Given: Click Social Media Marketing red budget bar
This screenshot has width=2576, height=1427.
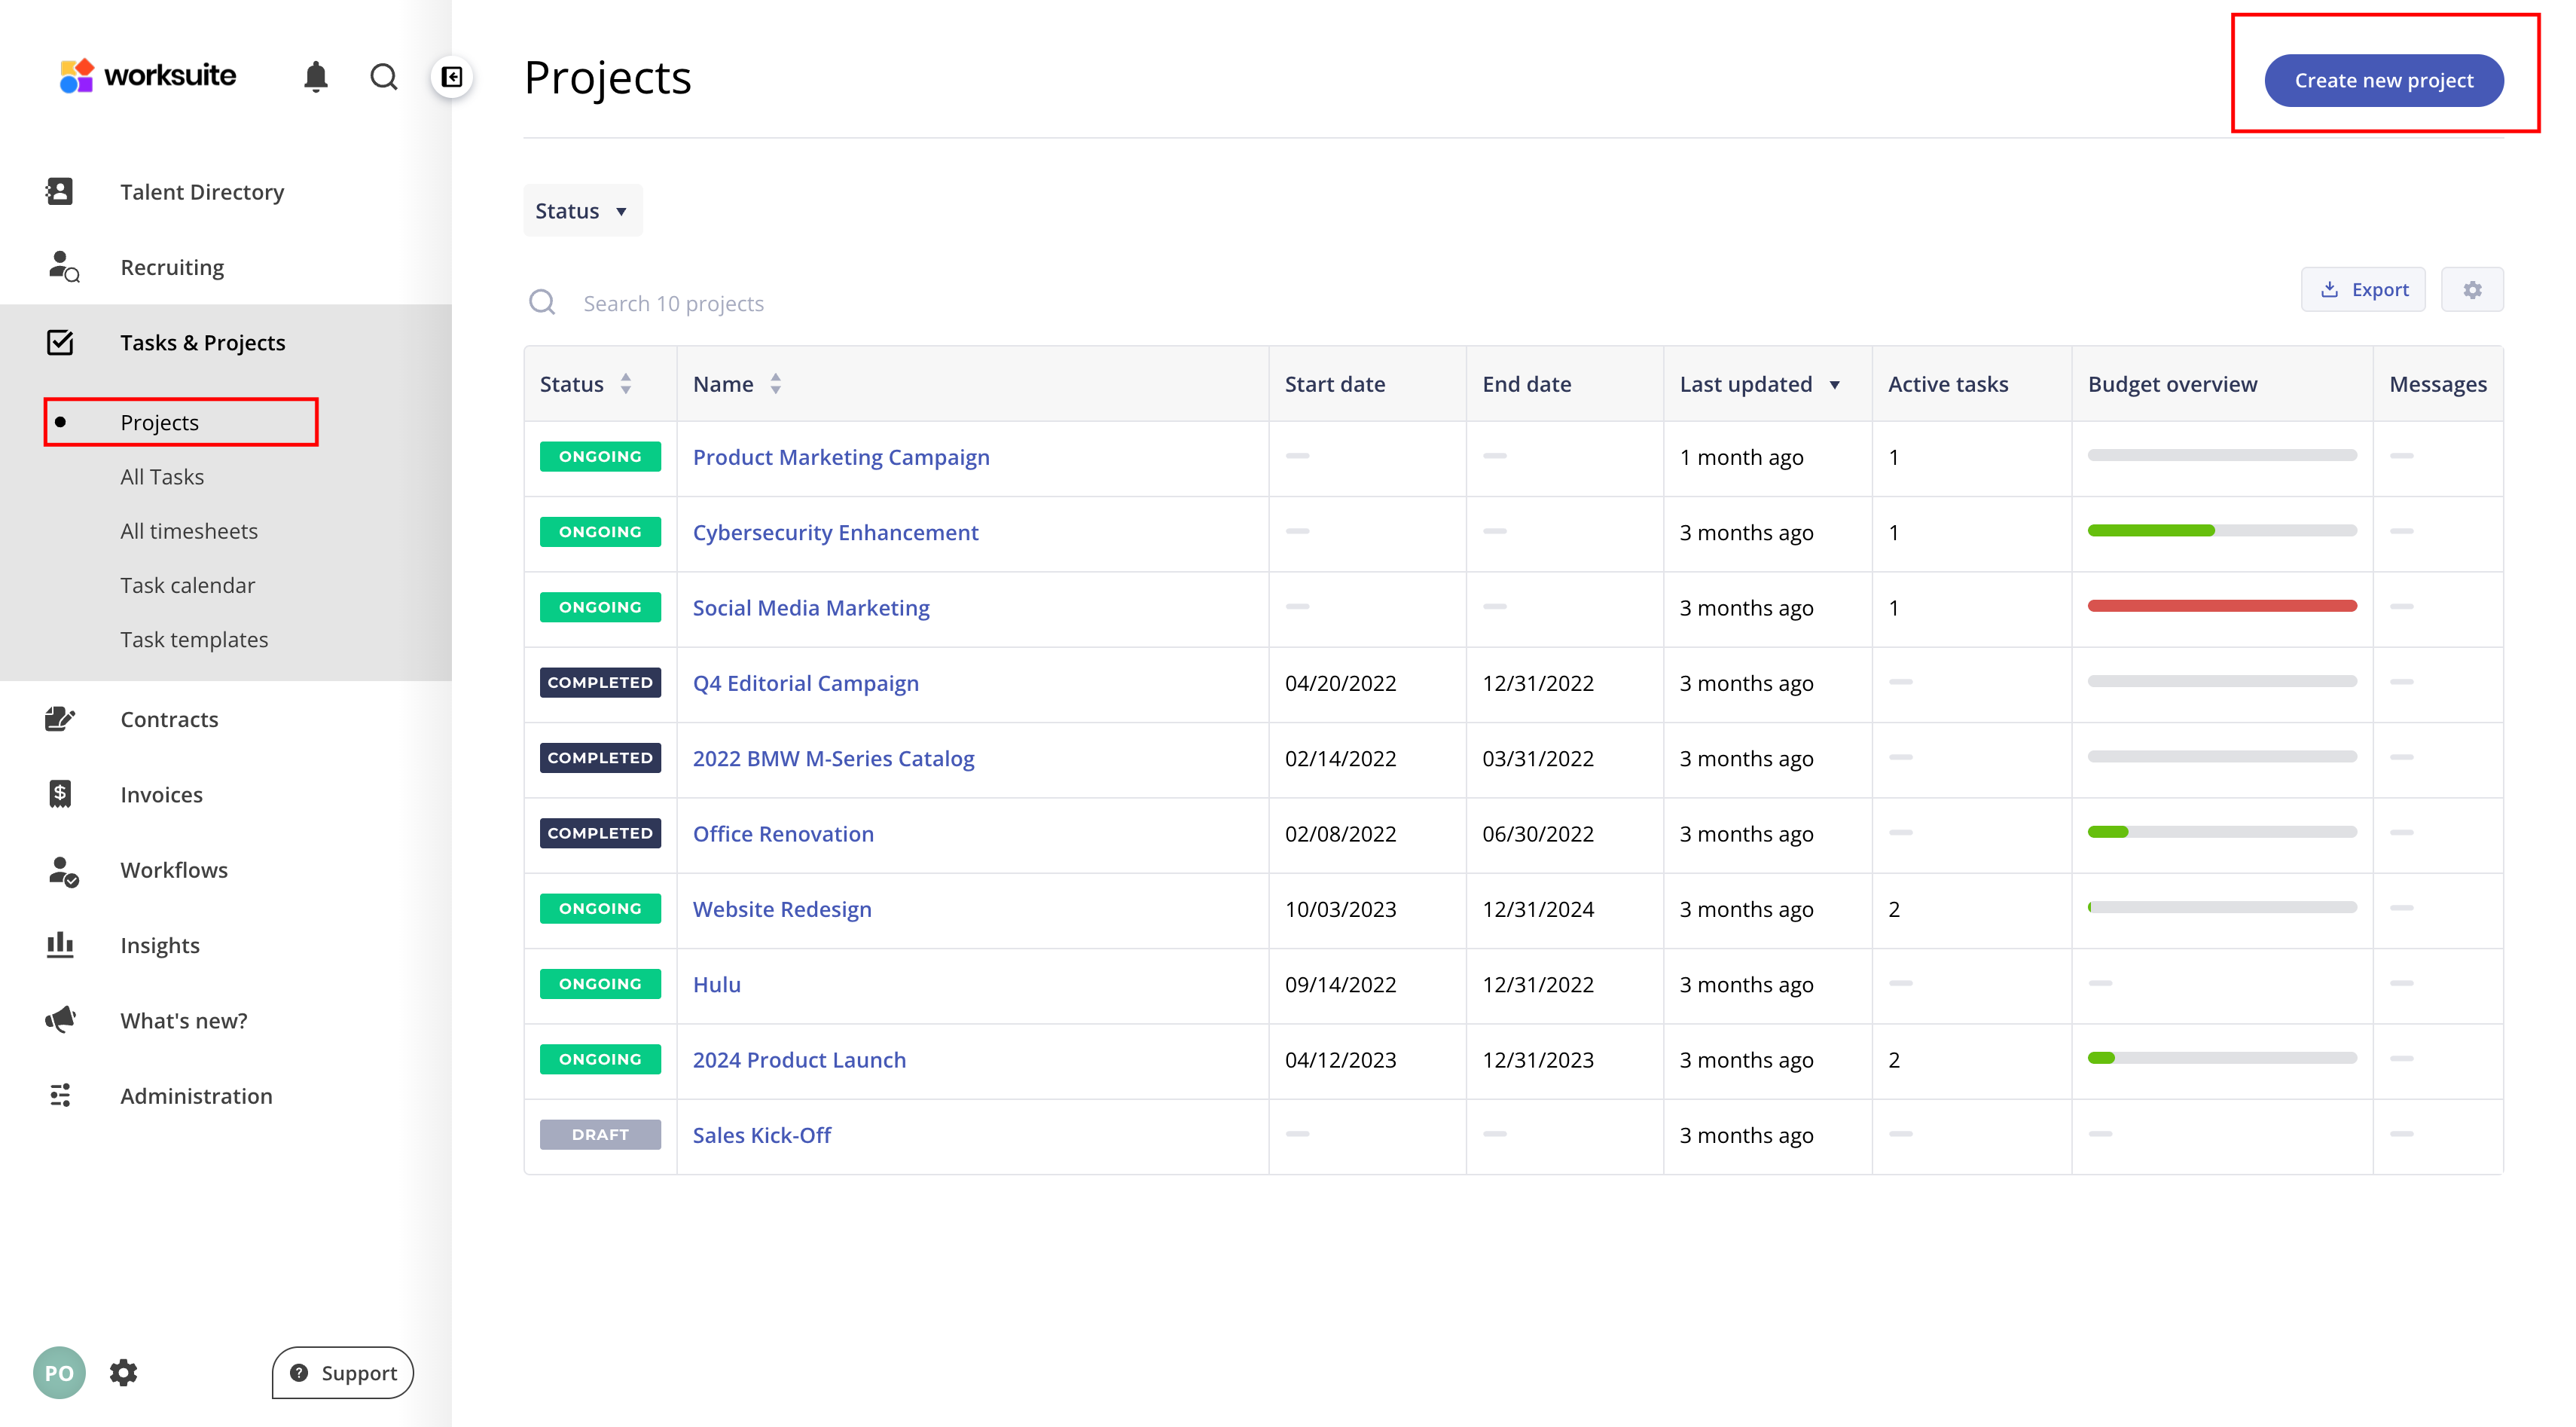Looking at the screenshot, I should click(2221, 606).
